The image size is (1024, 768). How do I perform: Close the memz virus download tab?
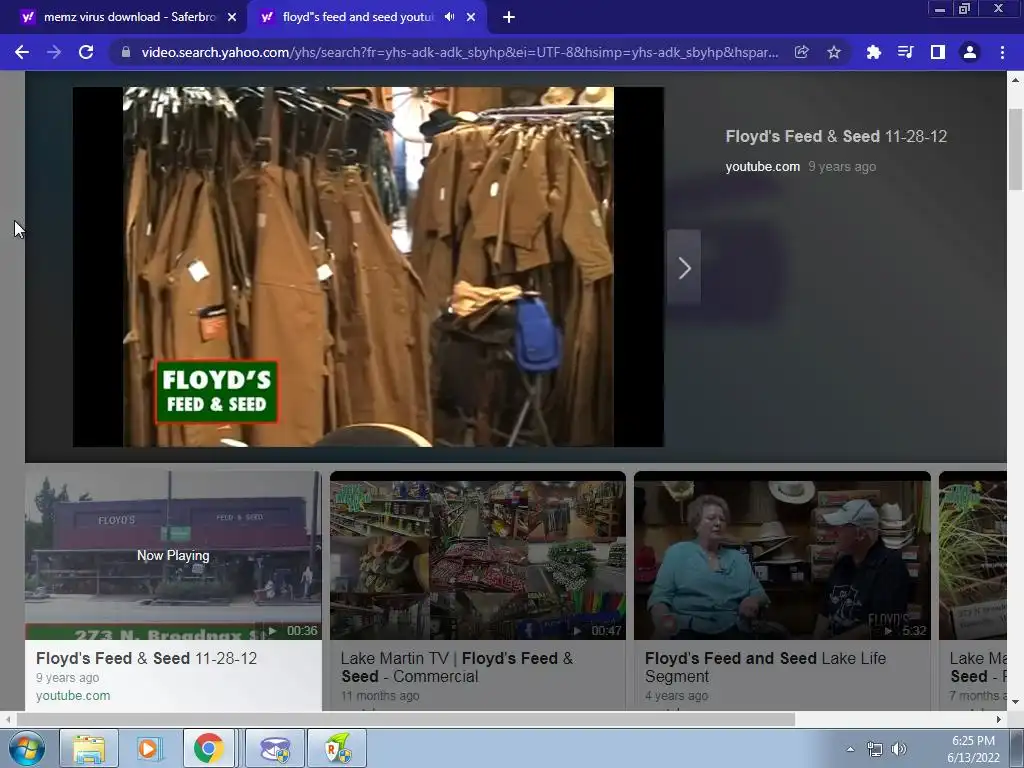coord(232,18)
